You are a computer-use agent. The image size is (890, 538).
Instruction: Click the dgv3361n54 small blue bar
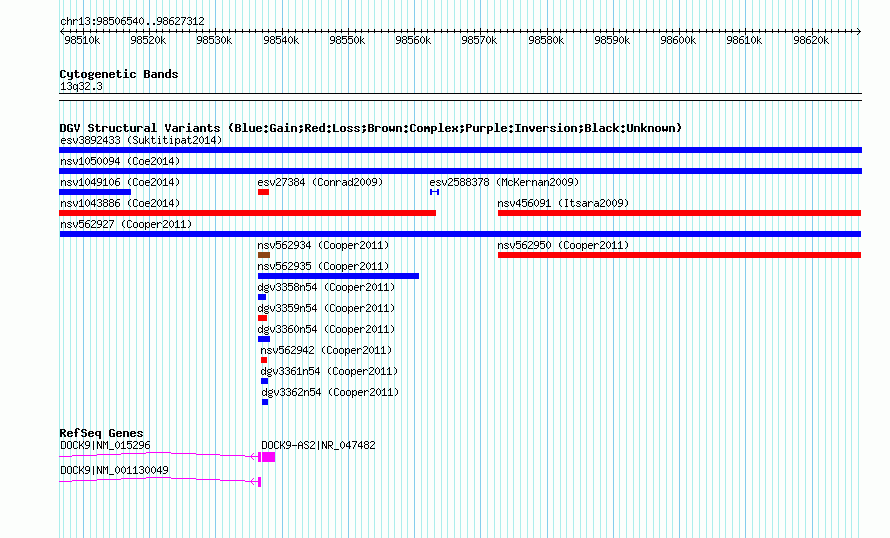[265, 381]
